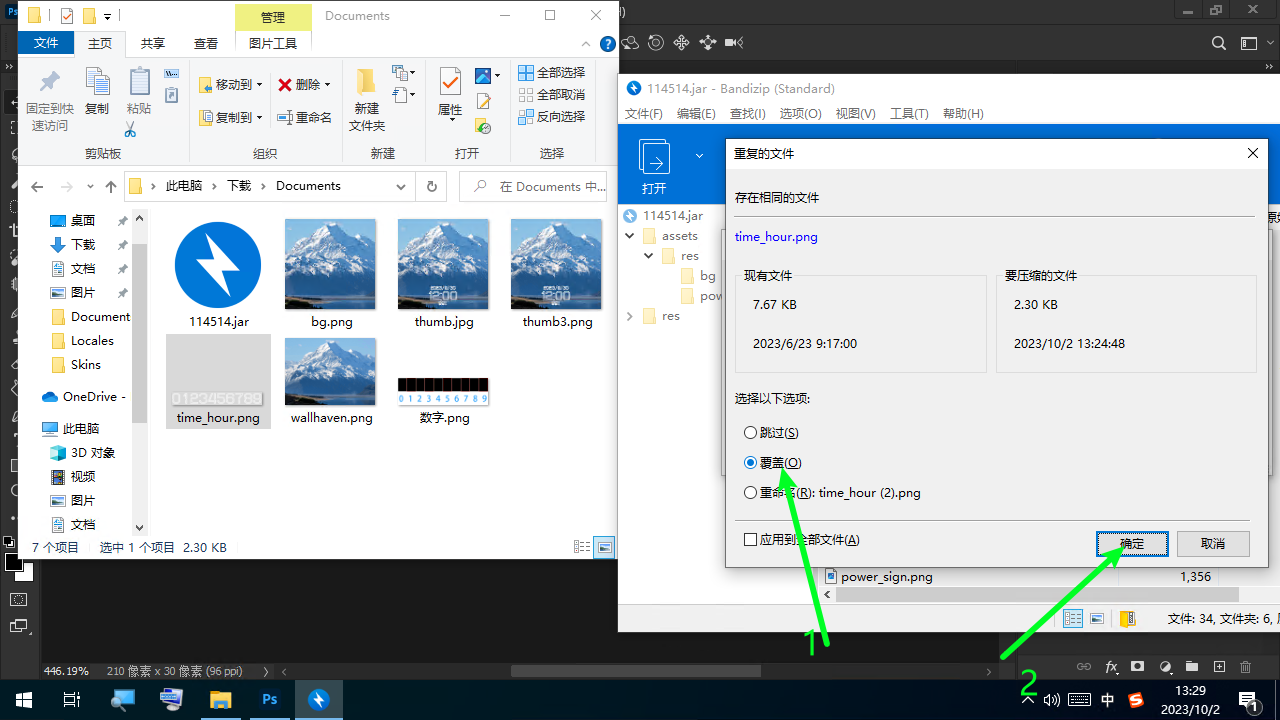Open Bandizip from the Windows taskbar
Viewport: 1280px width, 720px height.
click(x=318, y=700)
